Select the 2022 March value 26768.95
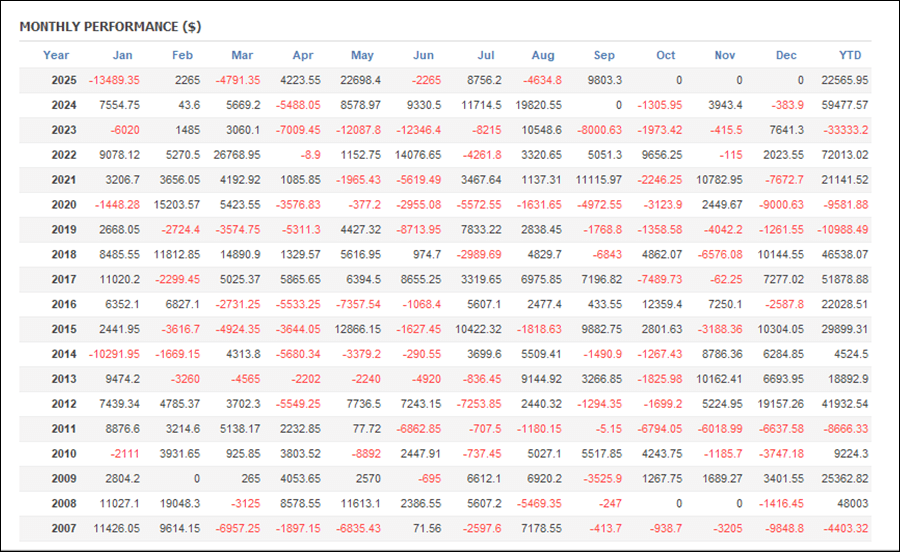 pos(236,155)
